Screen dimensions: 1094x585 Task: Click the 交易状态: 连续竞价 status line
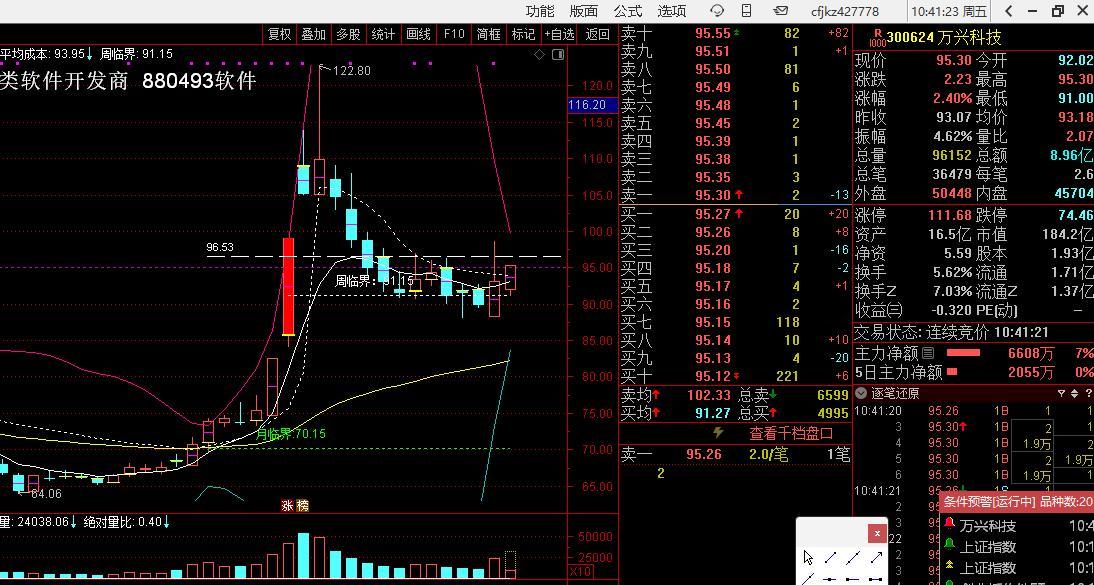pos(951,333)
